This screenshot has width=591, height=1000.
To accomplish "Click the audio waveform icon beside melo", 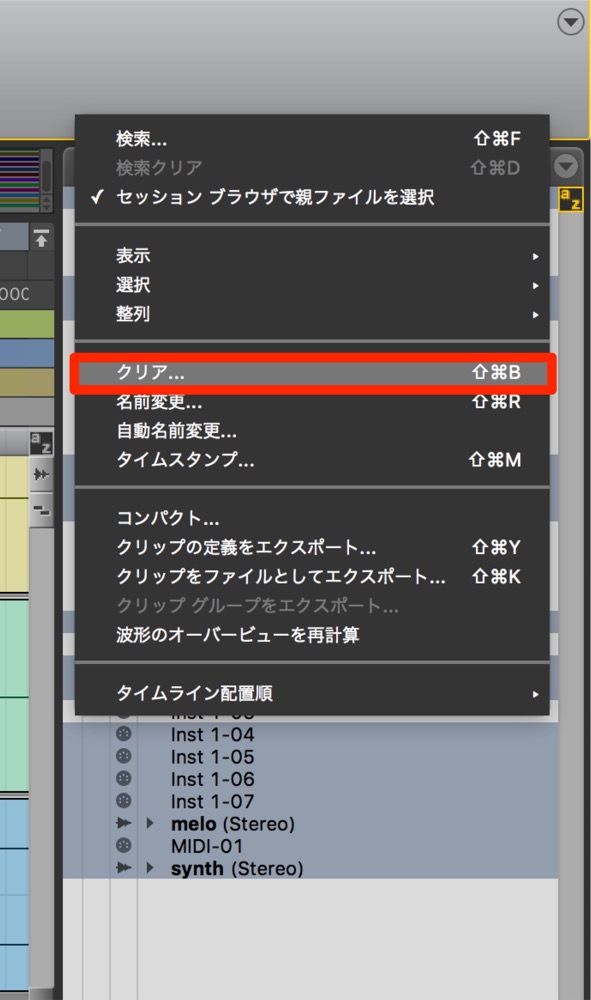I will coord(124,823).
